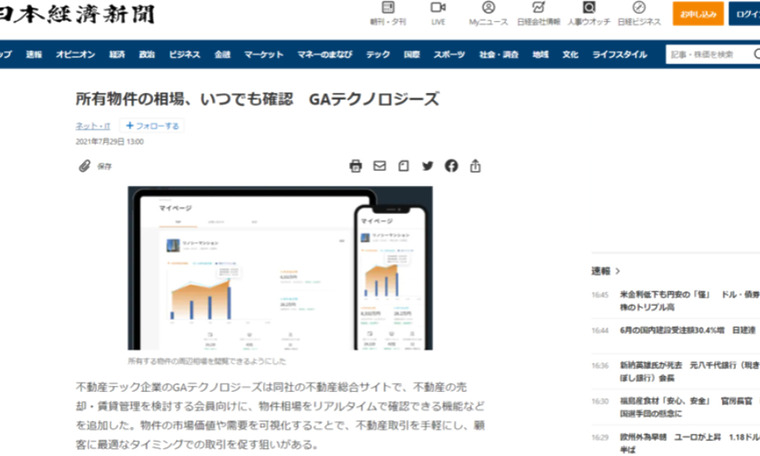Select the ライフスタイル menu item
This screenshot has height=456, width=760.
619,54
